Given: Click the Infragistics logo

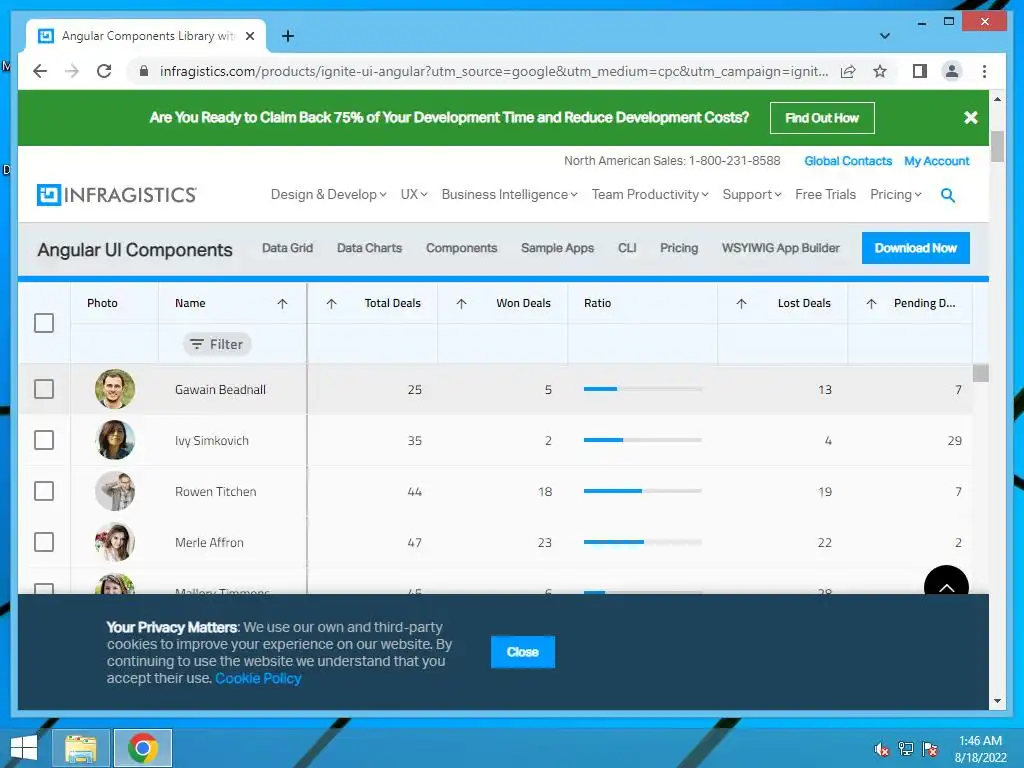Looking at the screenshot, I should point(116,195).
